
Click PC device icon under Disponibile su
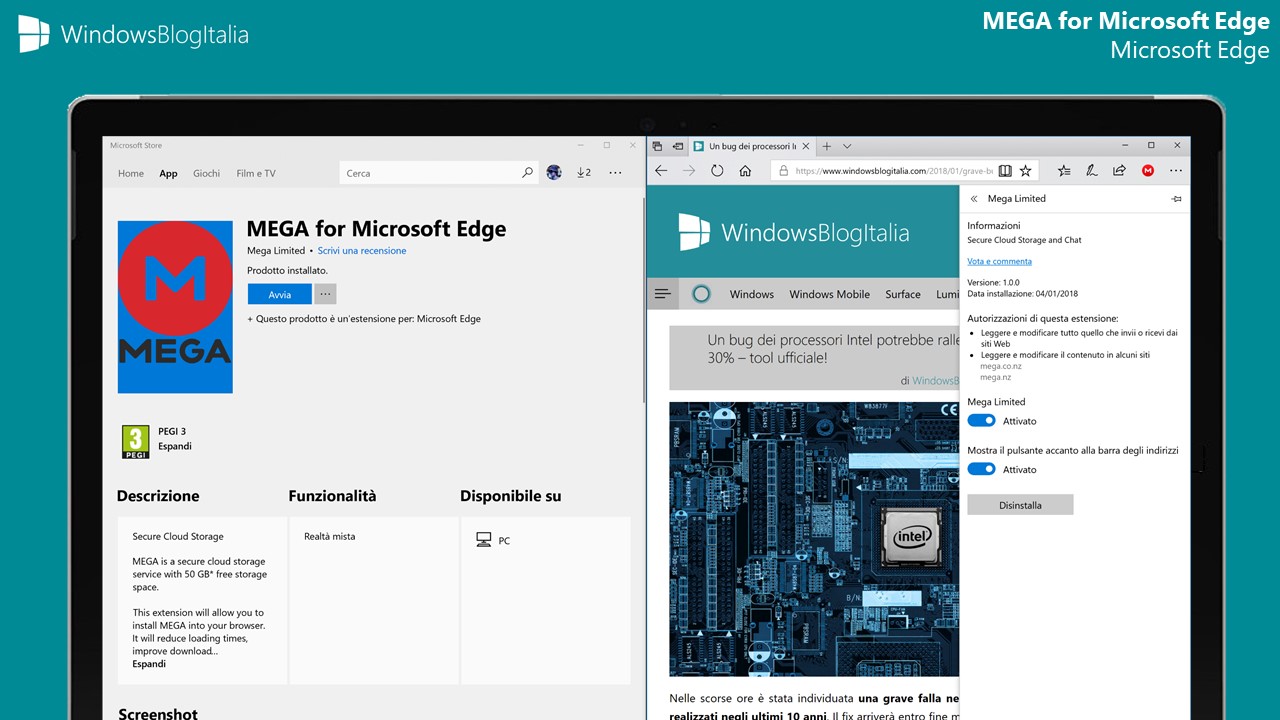click(x=484, y=540)
